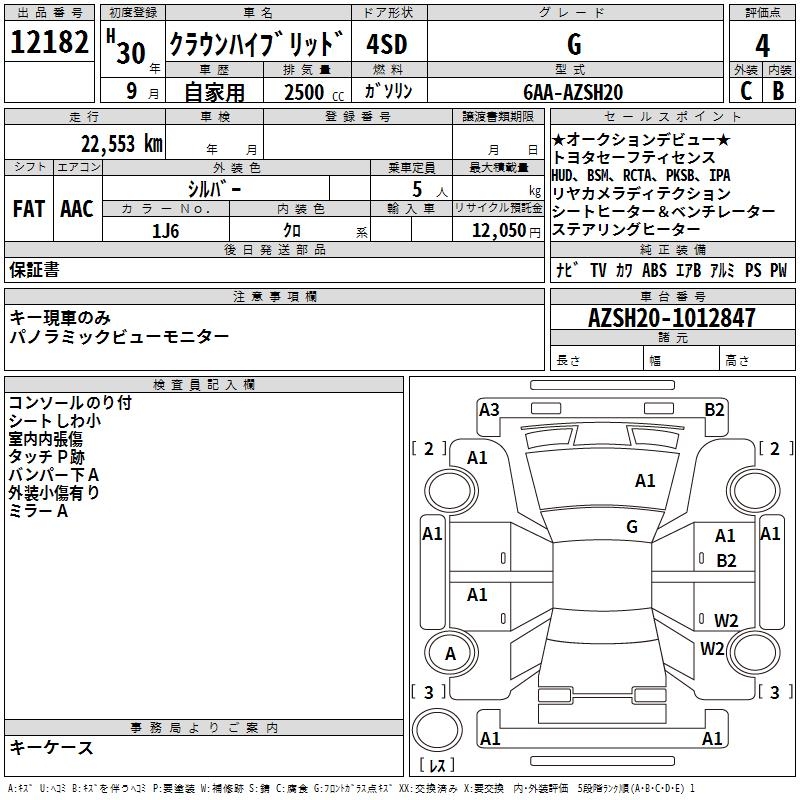Select interior grade B
This screenshot has width=800, height=800.
tap(778, 91)
